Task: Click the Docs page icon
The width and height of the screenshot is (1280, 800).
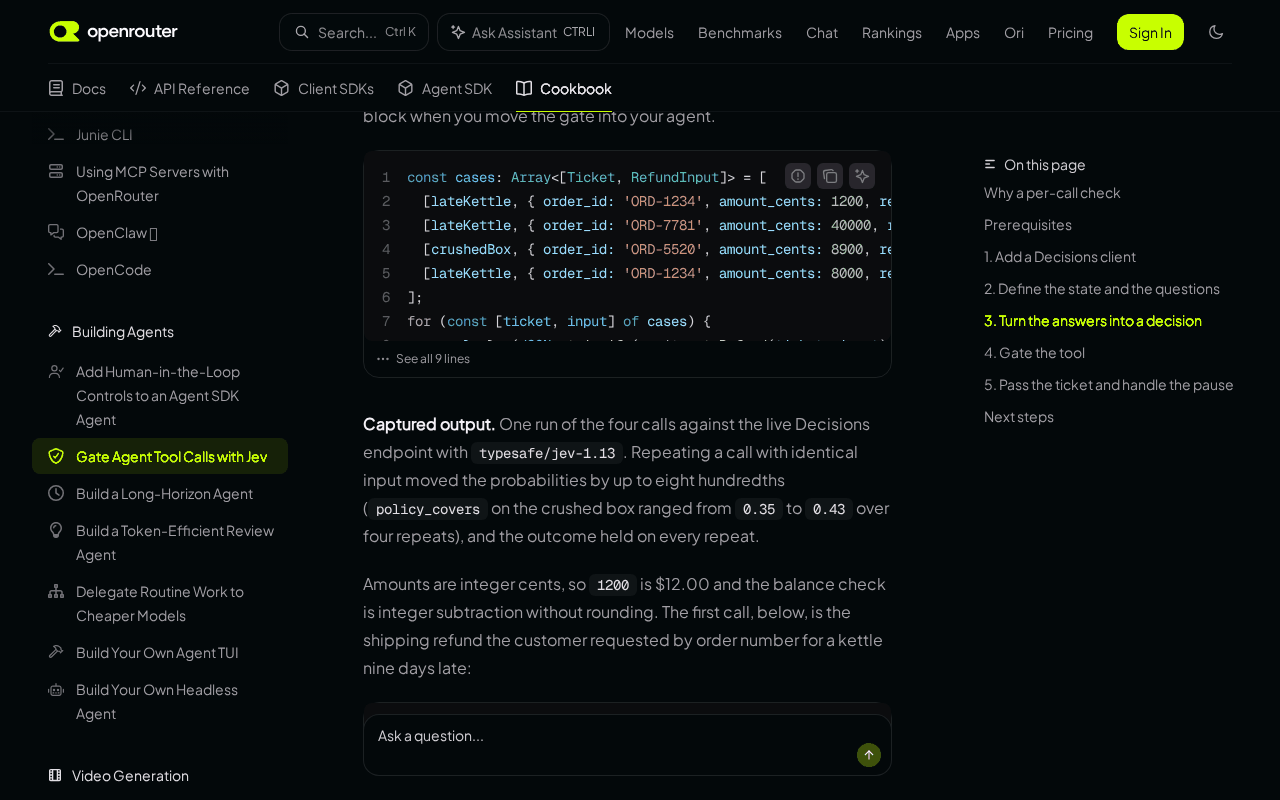Action: tap(56, 88)
